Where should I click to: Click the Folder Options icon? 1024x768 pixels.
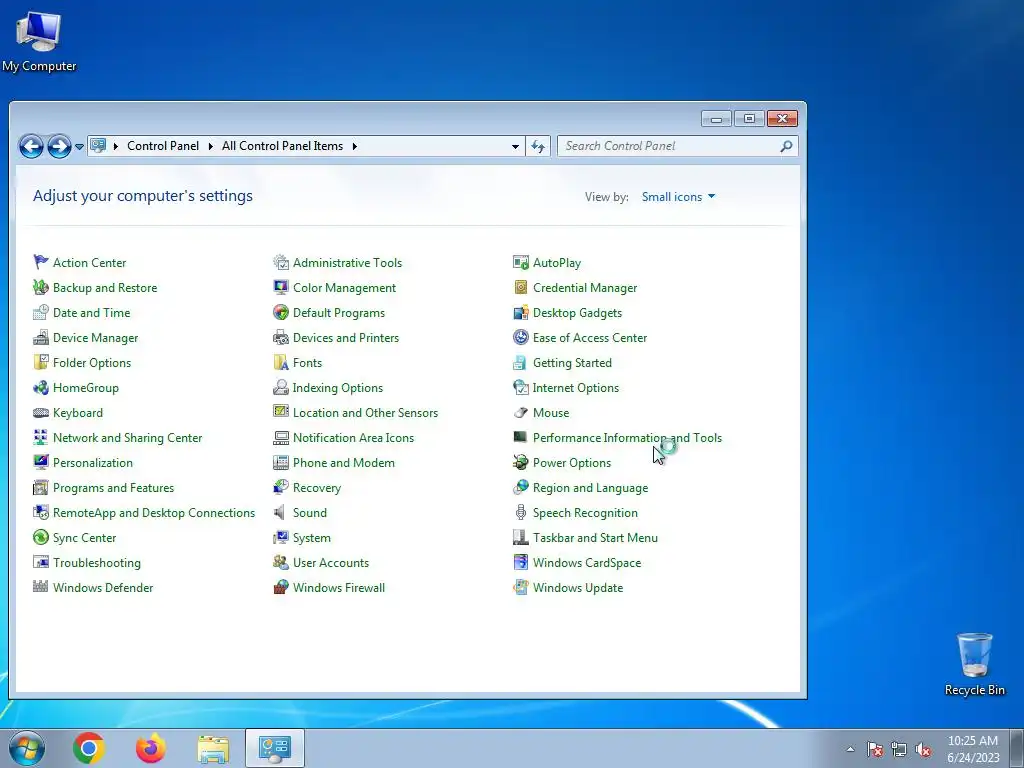[40, 362]
